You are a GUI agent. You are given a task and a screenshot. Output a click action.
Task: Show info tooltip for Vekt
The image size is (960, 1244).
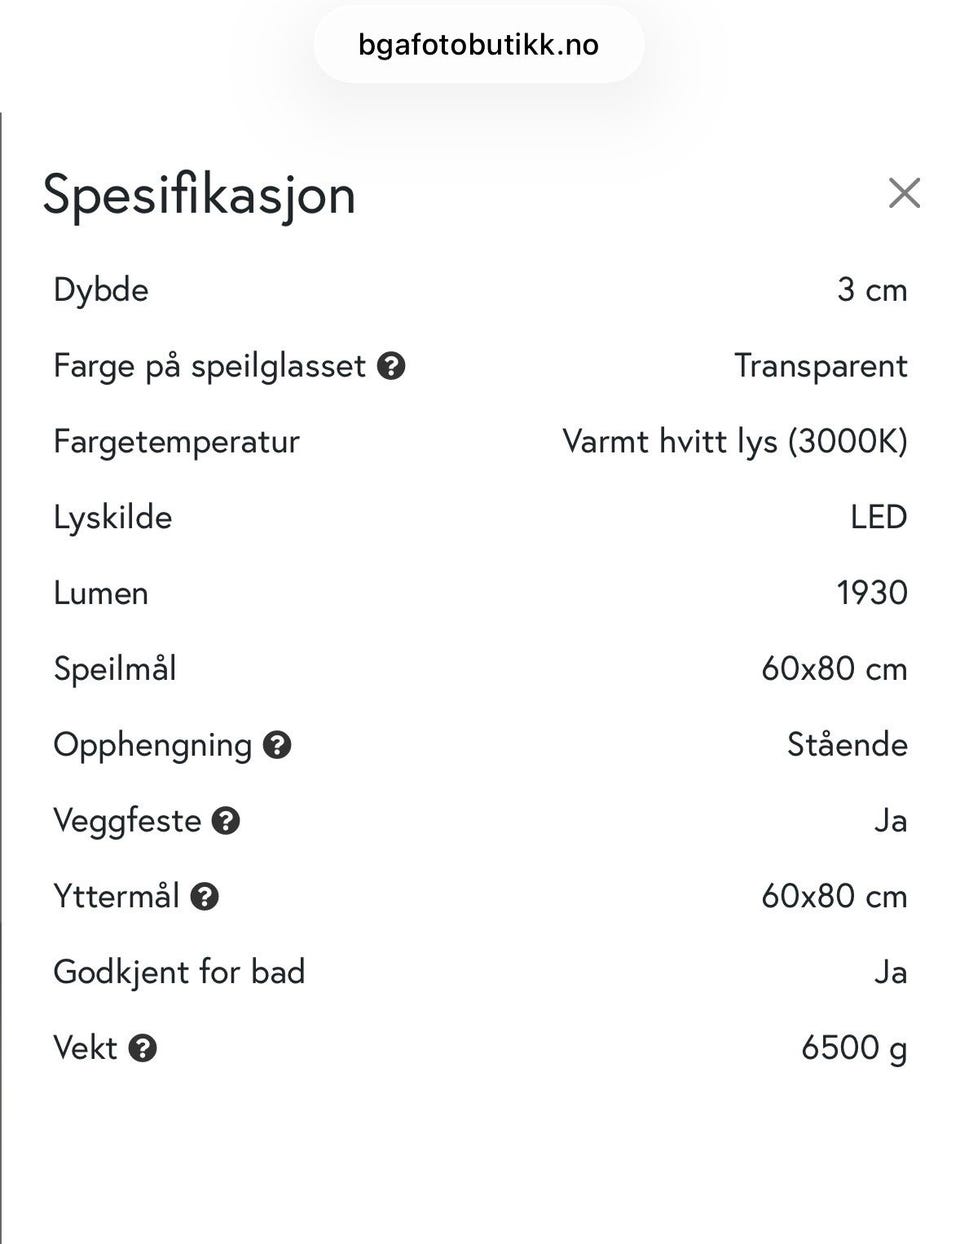[143, 1048]
